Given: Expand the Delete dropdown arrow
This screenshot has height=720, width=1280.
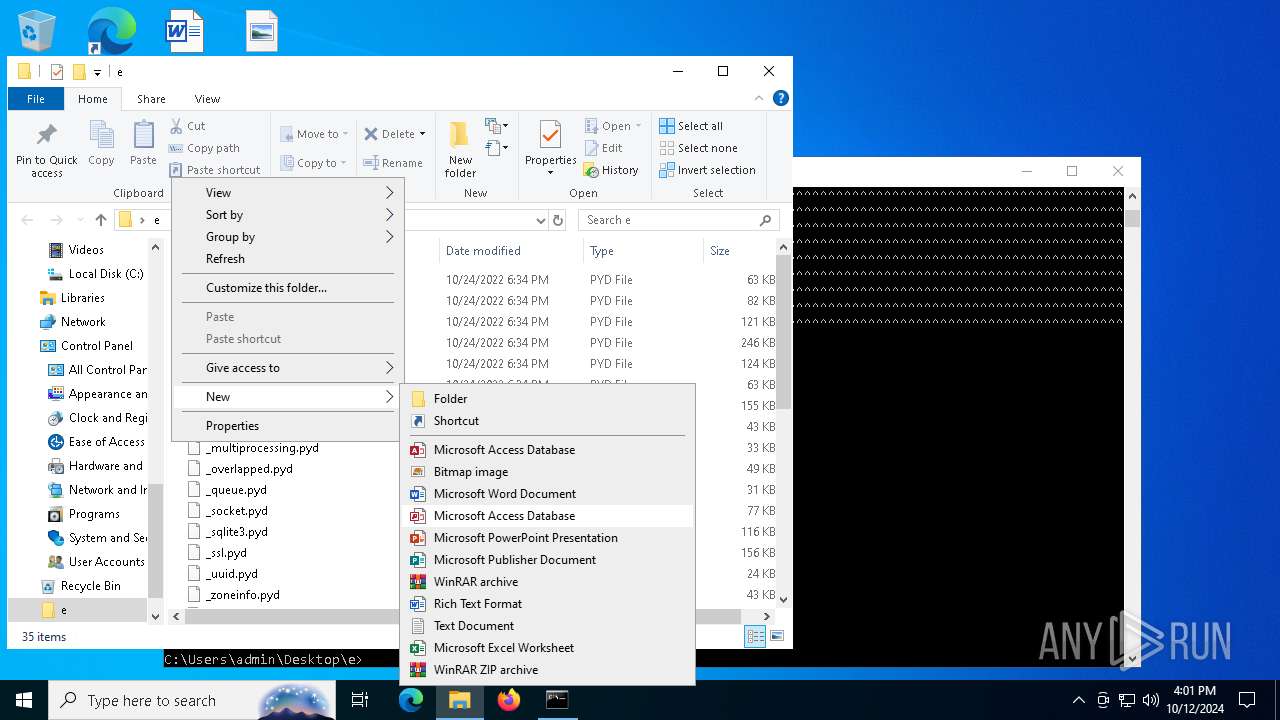Looking at the screenshot, I should 422,134.
